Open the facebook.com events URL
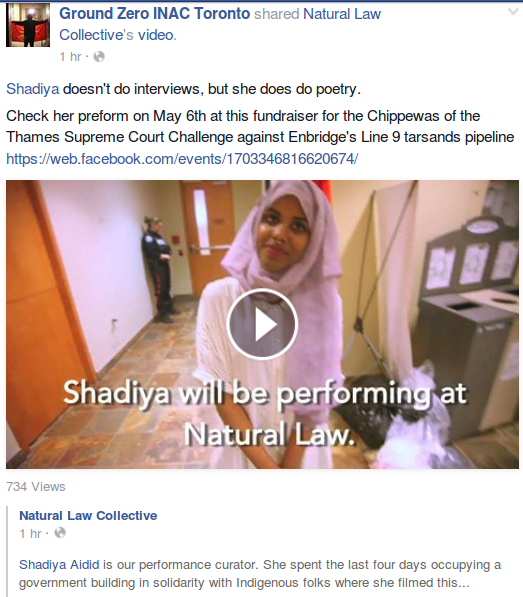523x597 pixels. pyautogui.click(x=182, y=158)
